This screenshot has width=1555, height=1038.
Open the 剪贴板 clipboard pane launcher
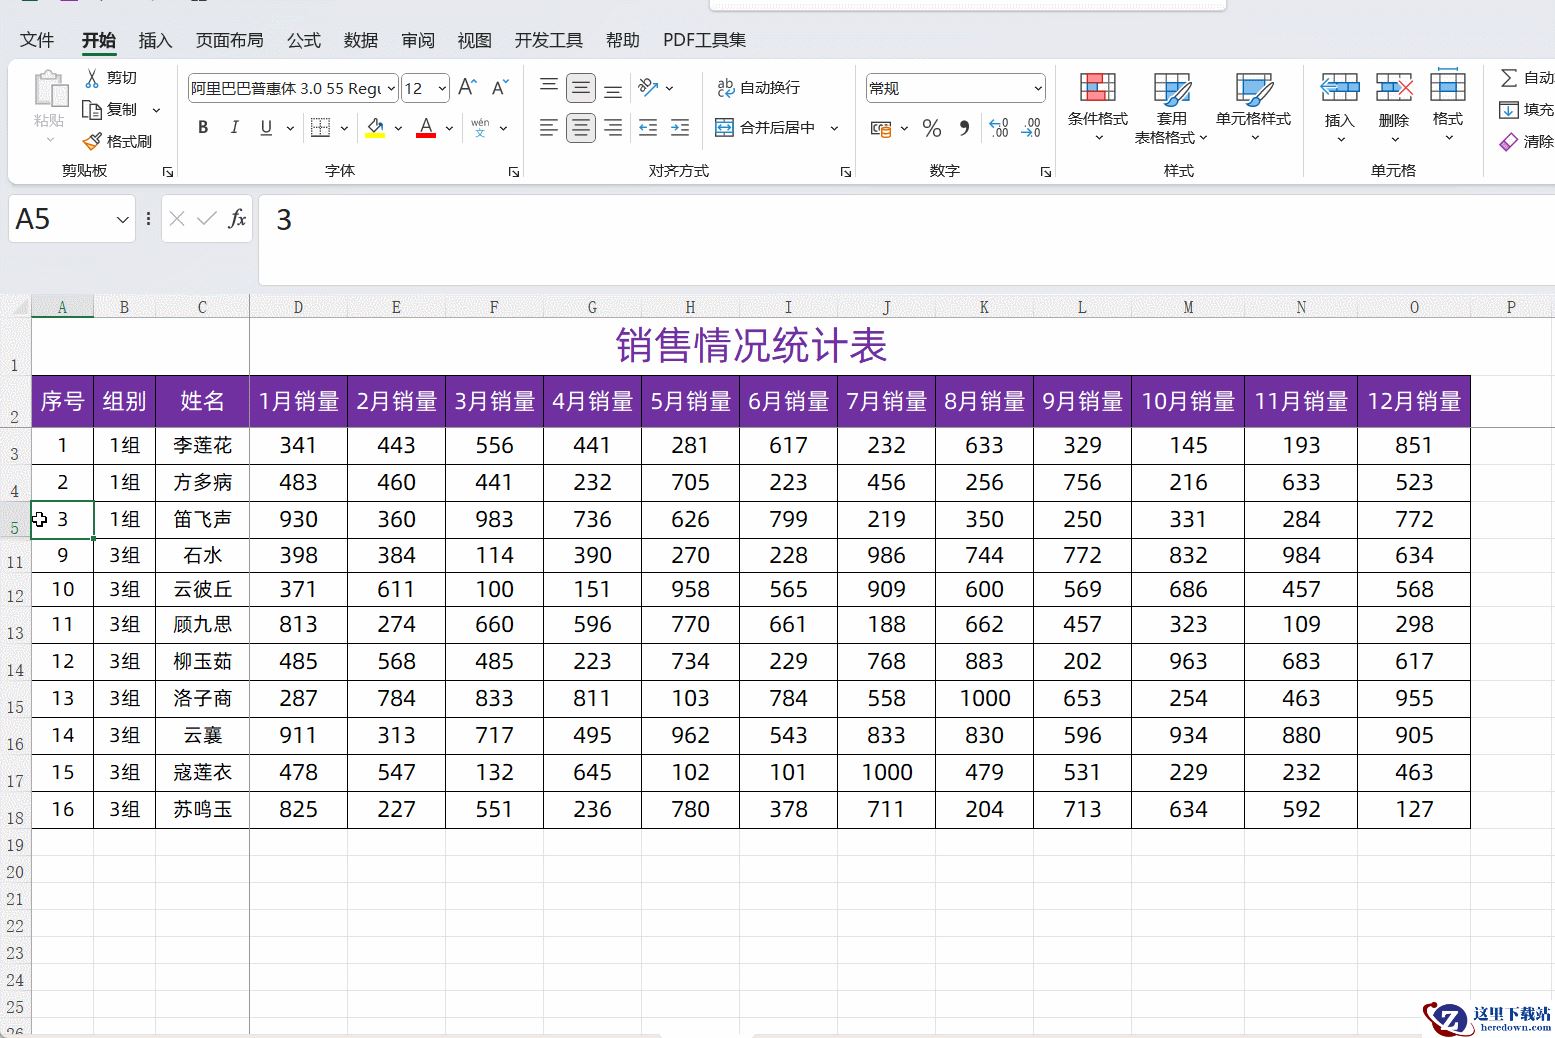point(168,172)
